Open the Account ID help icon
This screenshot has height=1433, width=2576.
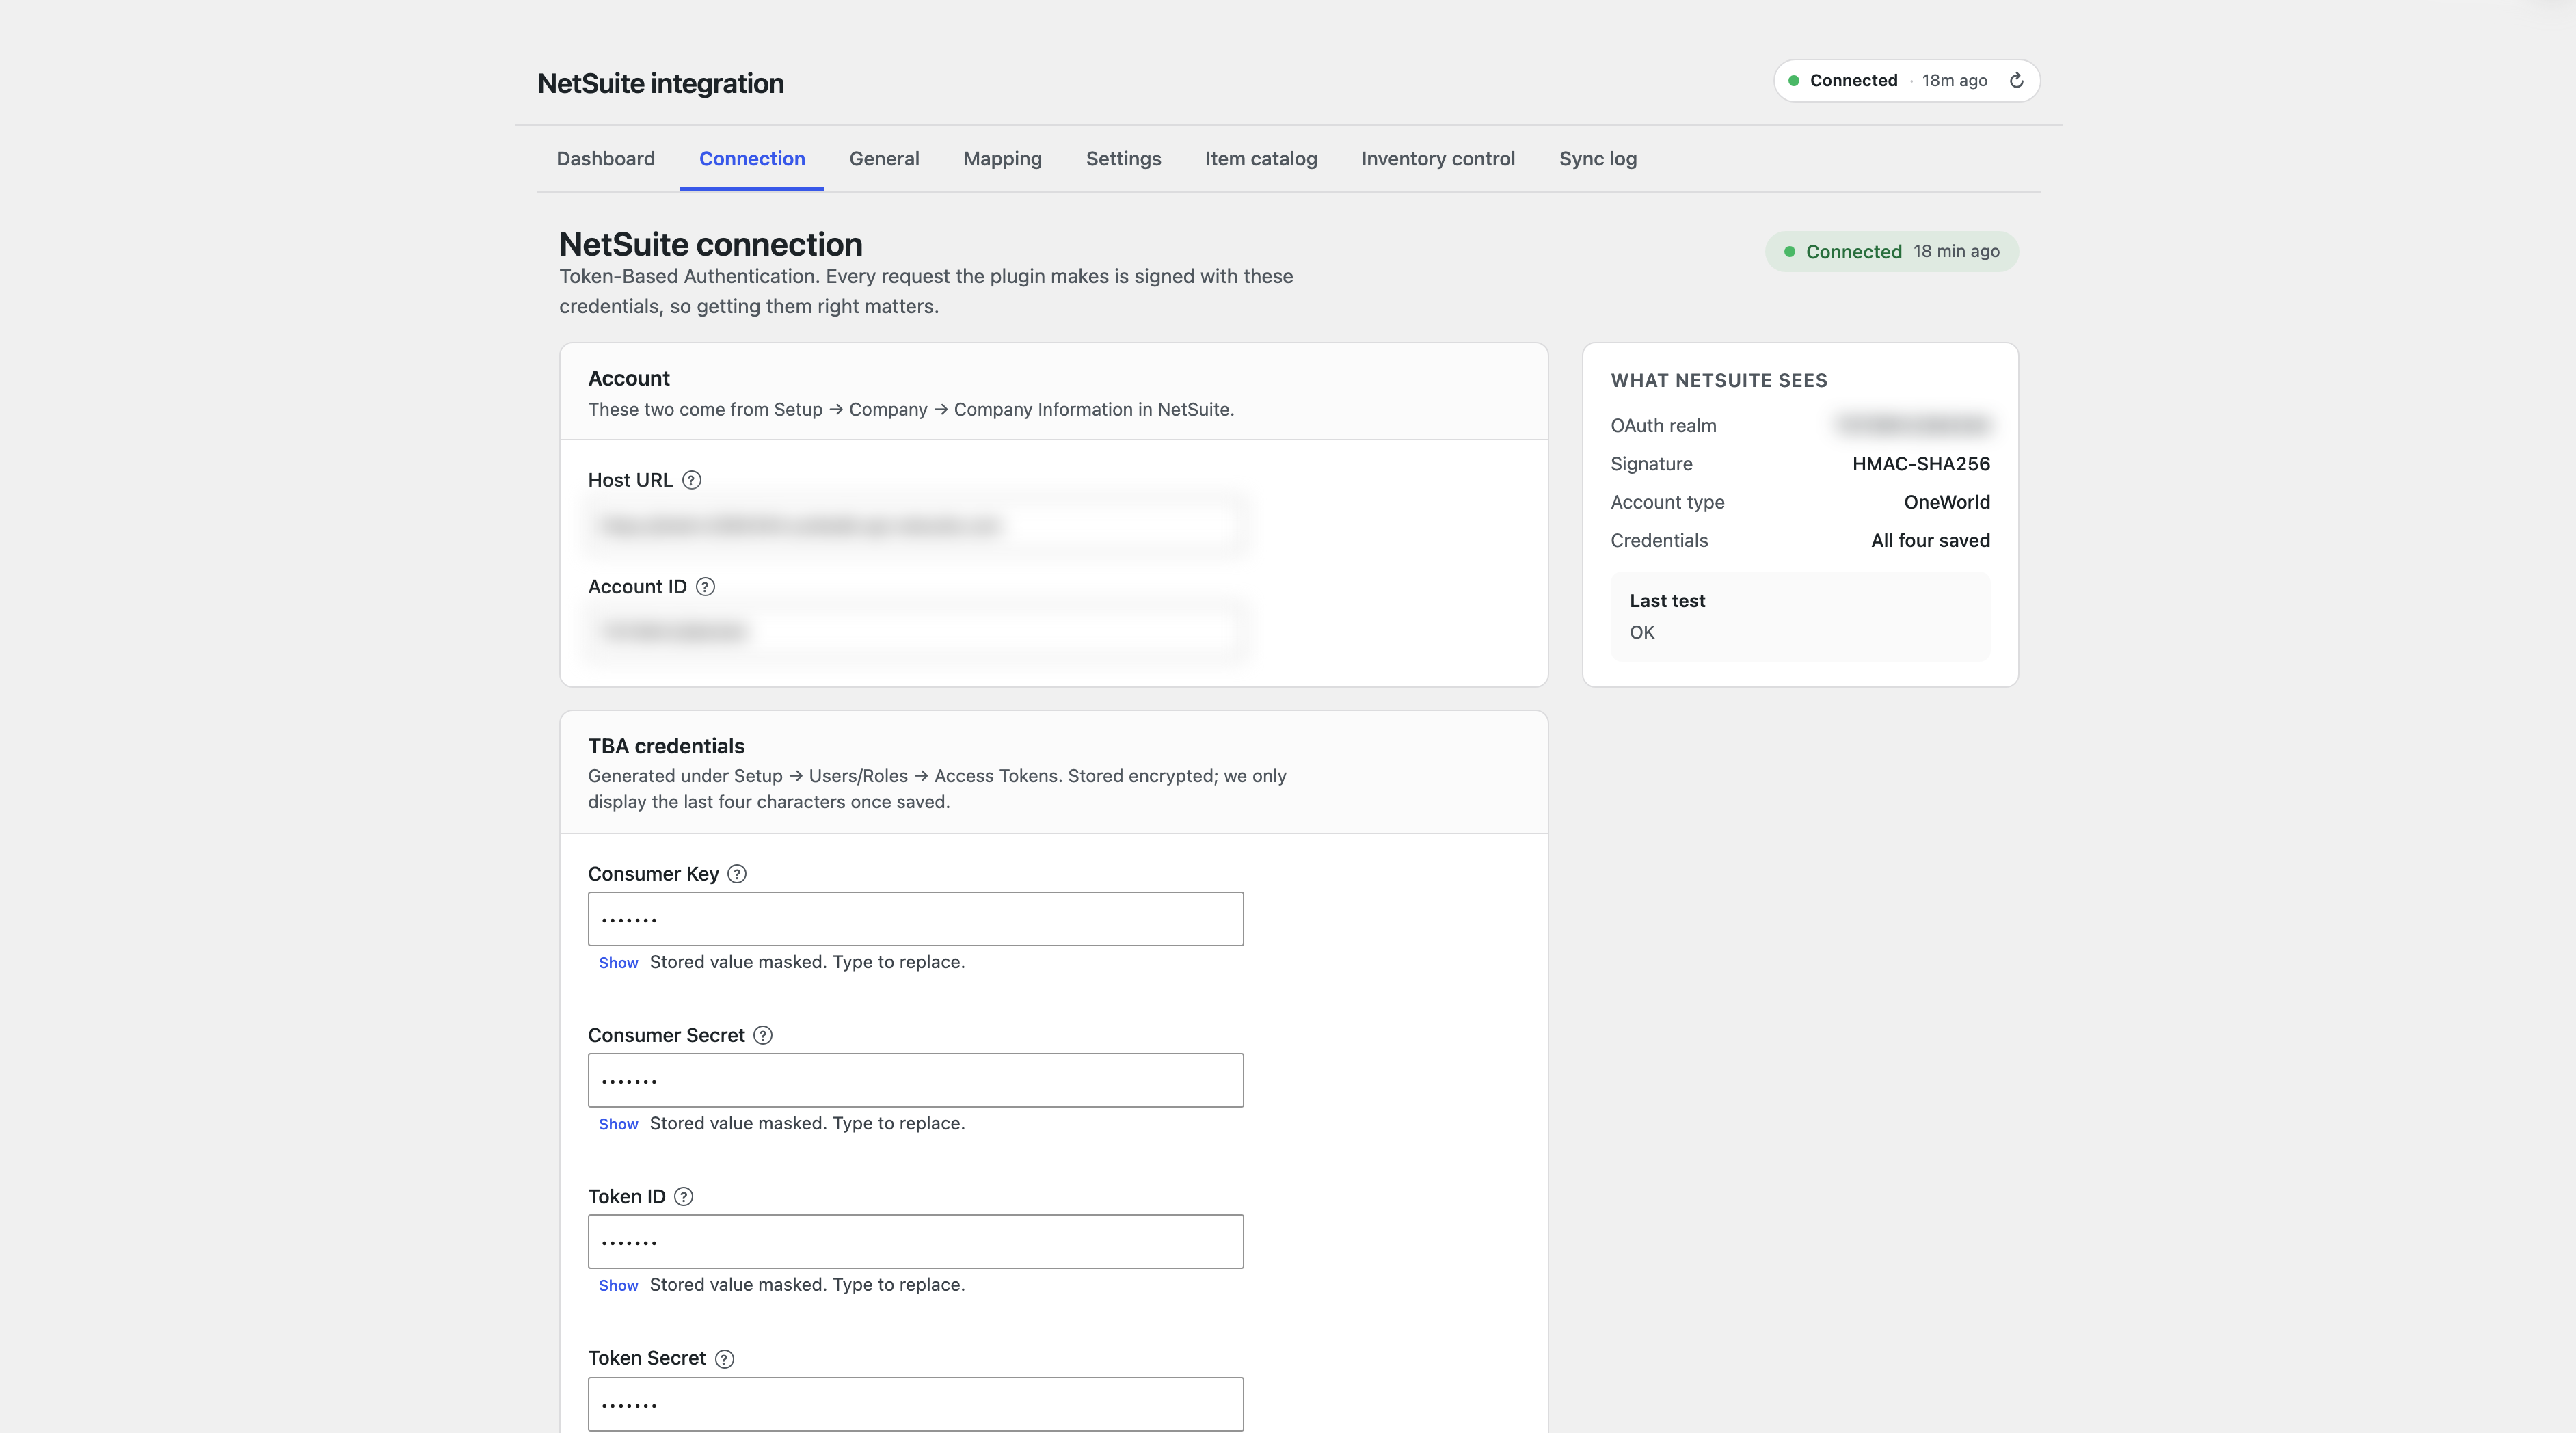point(705,587)
